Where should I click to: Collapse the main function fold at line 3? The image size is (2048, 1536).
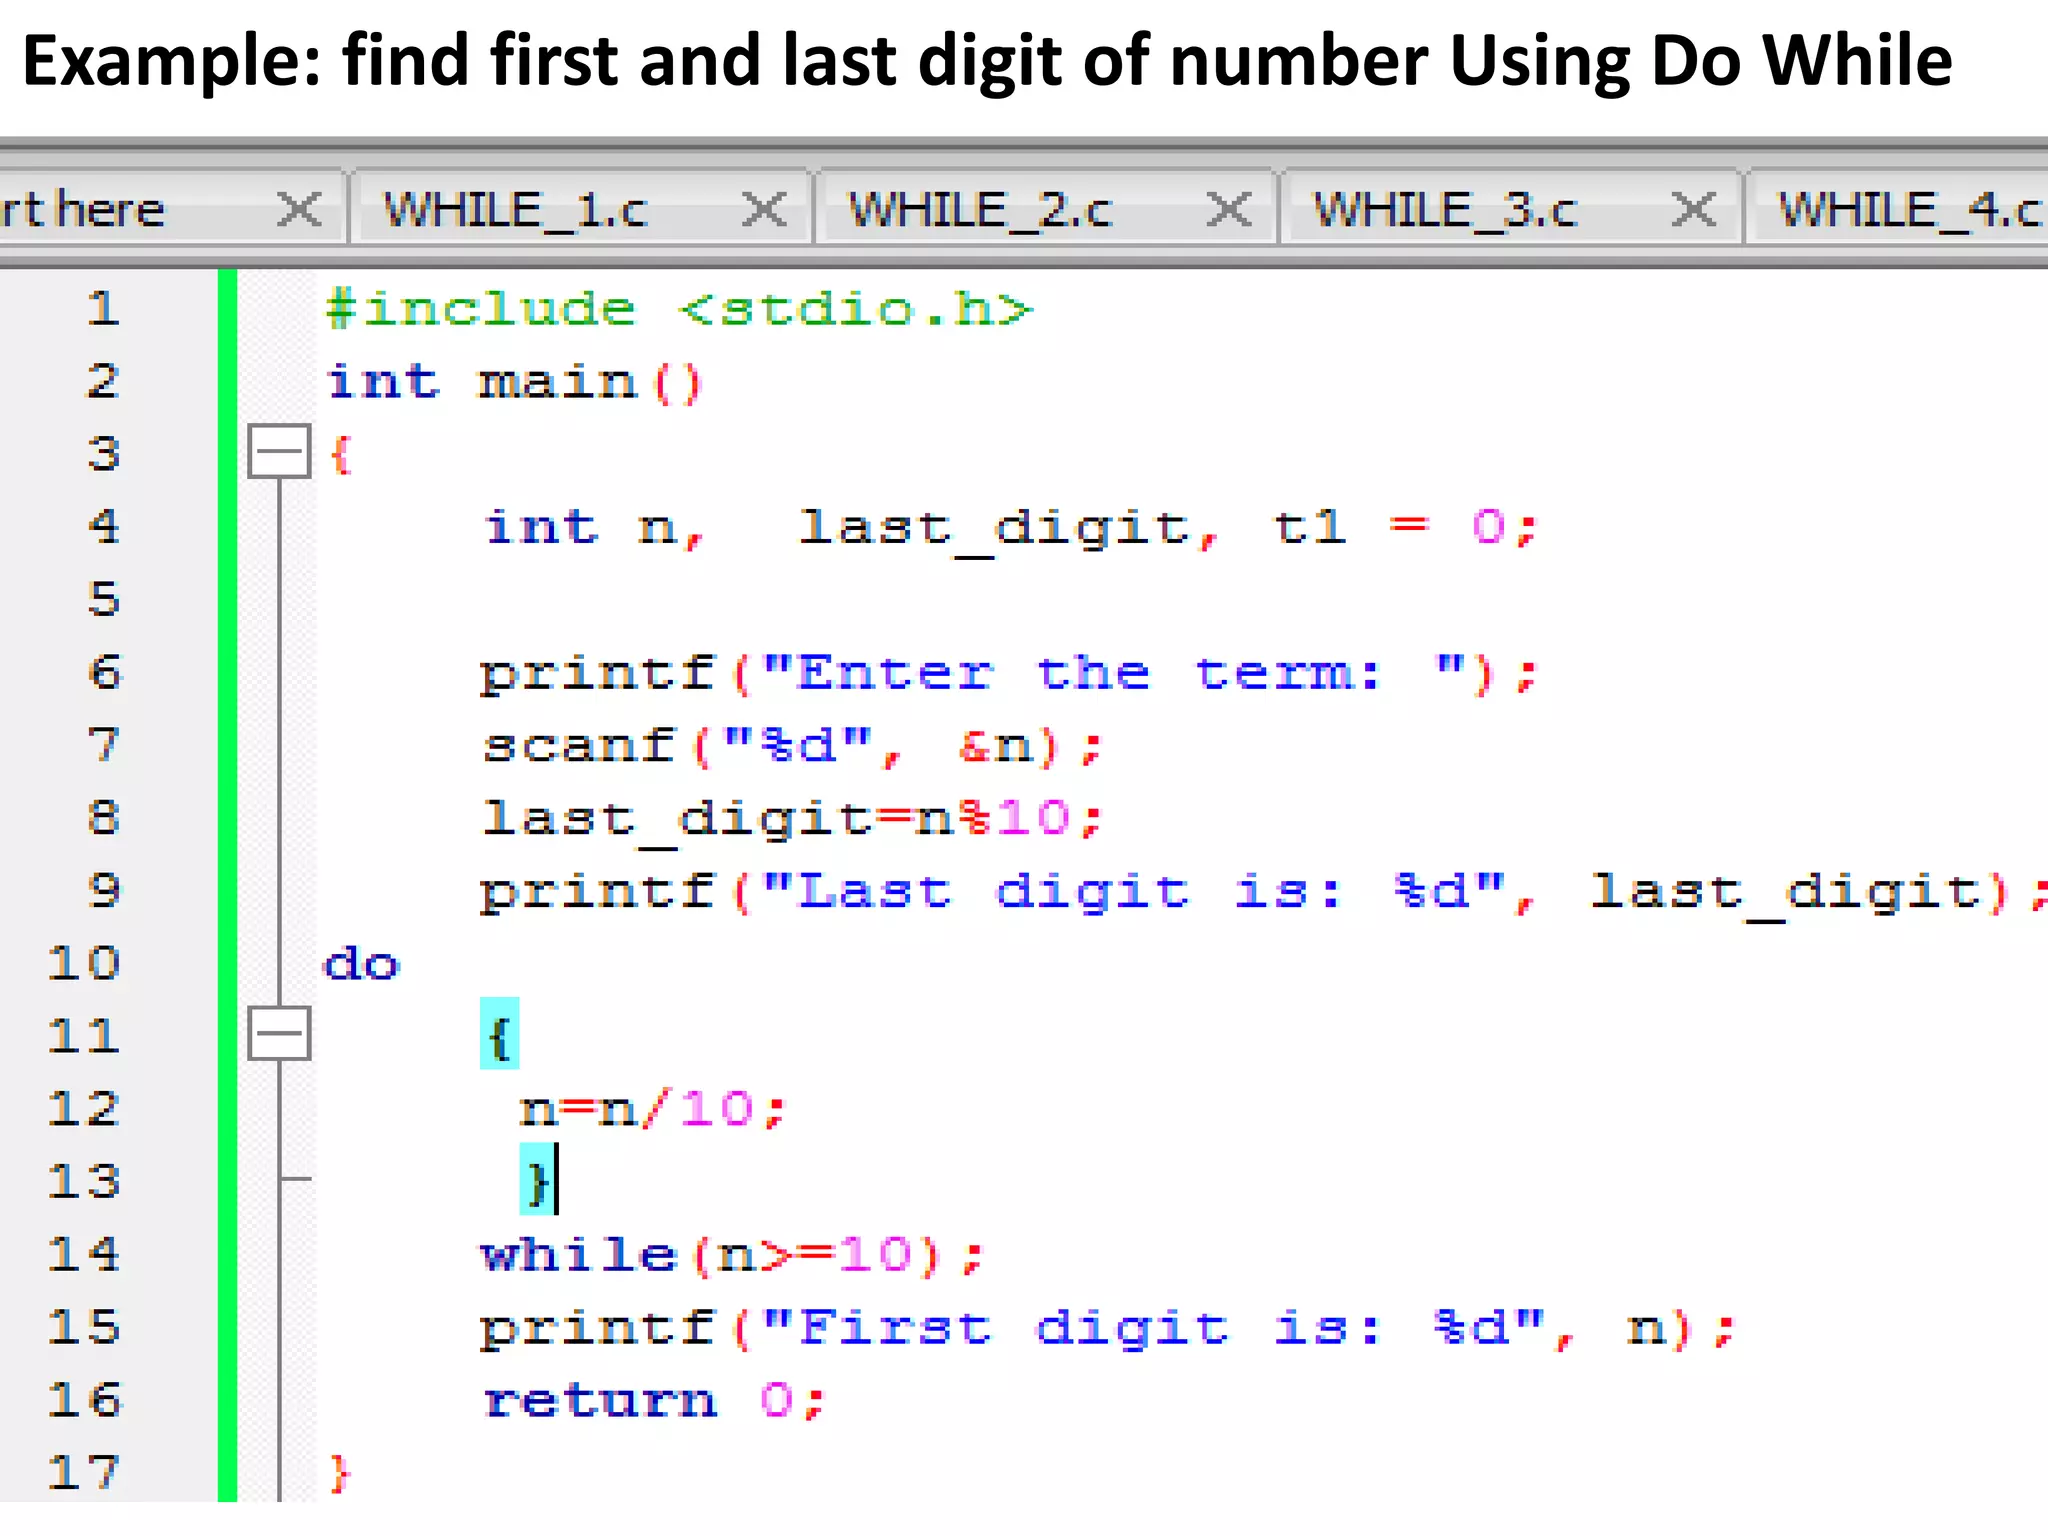click(x=279, y=451)
